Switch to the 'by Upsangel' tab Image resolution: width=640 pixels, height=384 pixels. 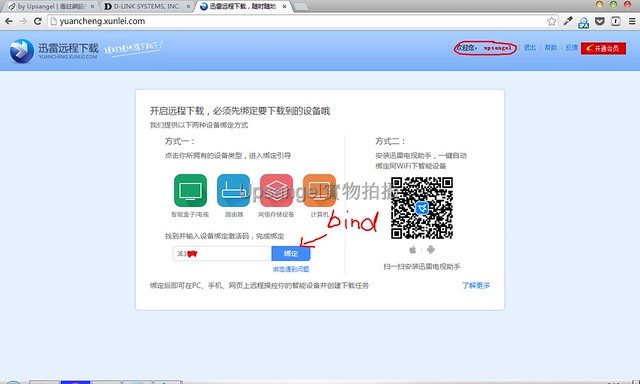point(51,7)
